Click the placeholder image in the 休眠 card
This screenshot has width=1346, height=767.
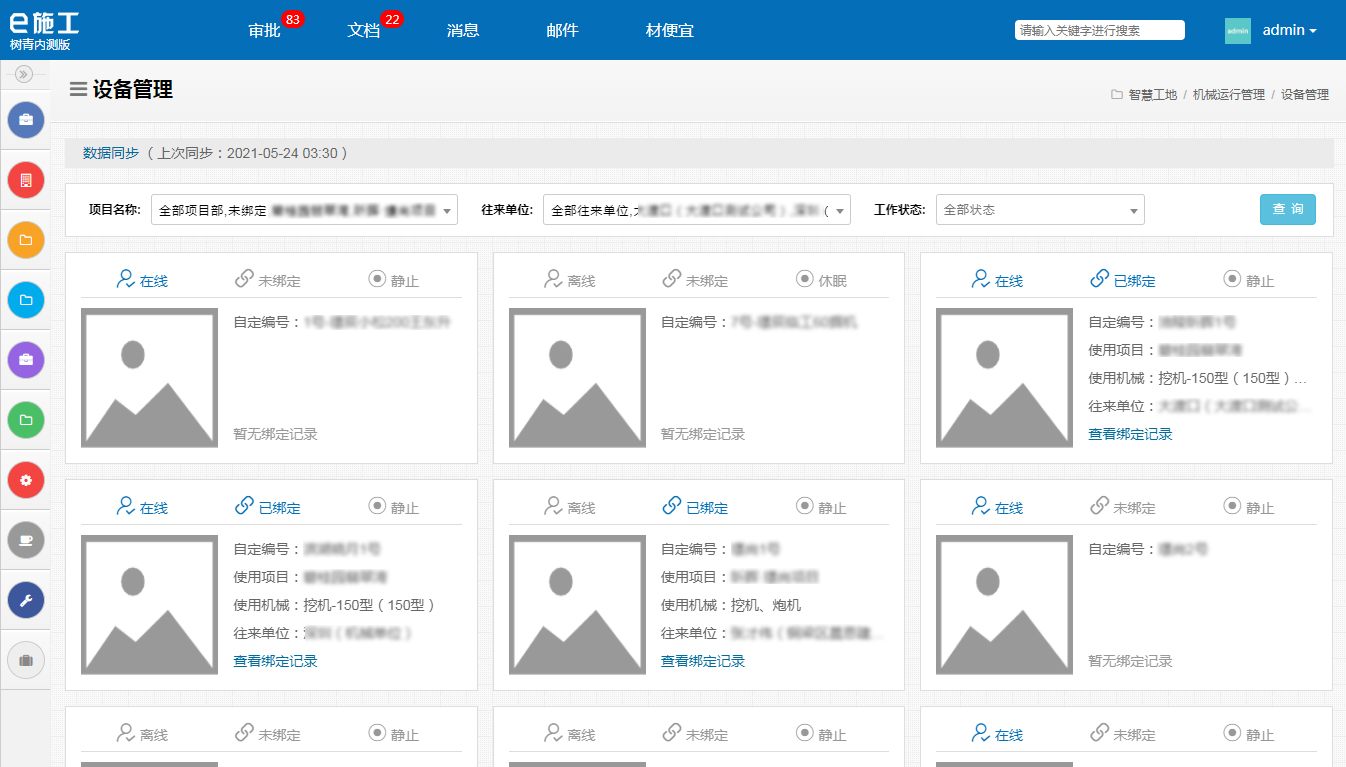pyautogui.click(x=577, y=378)
